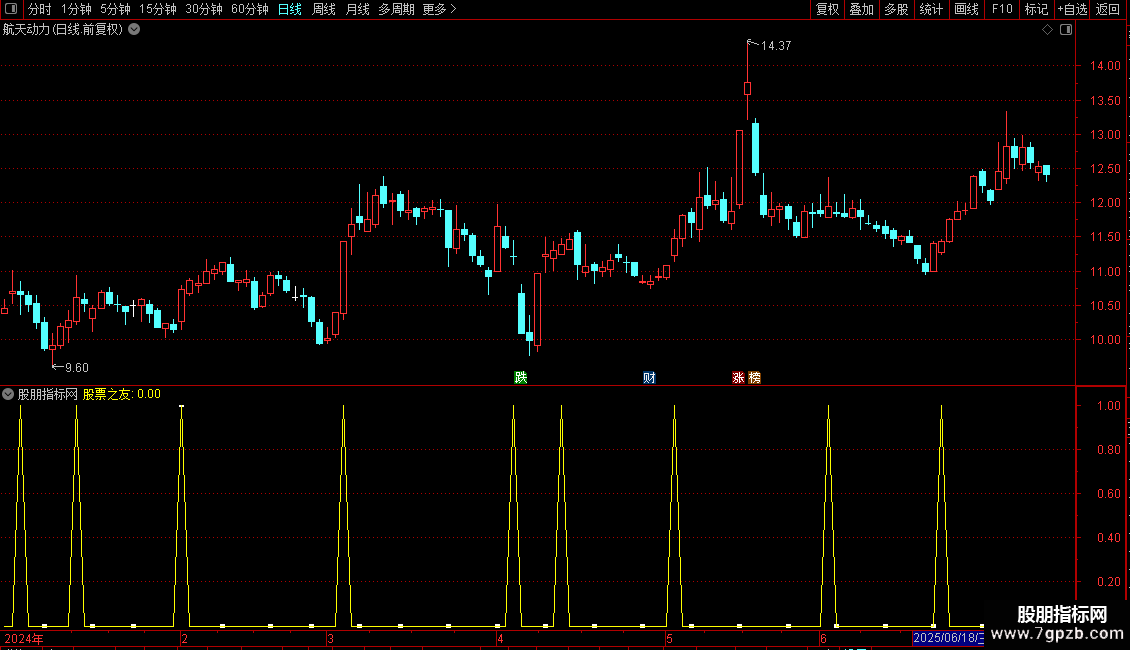Click the 标记 mark button
Viewport: 1130px width, 650px height.
click(1036, 9)
